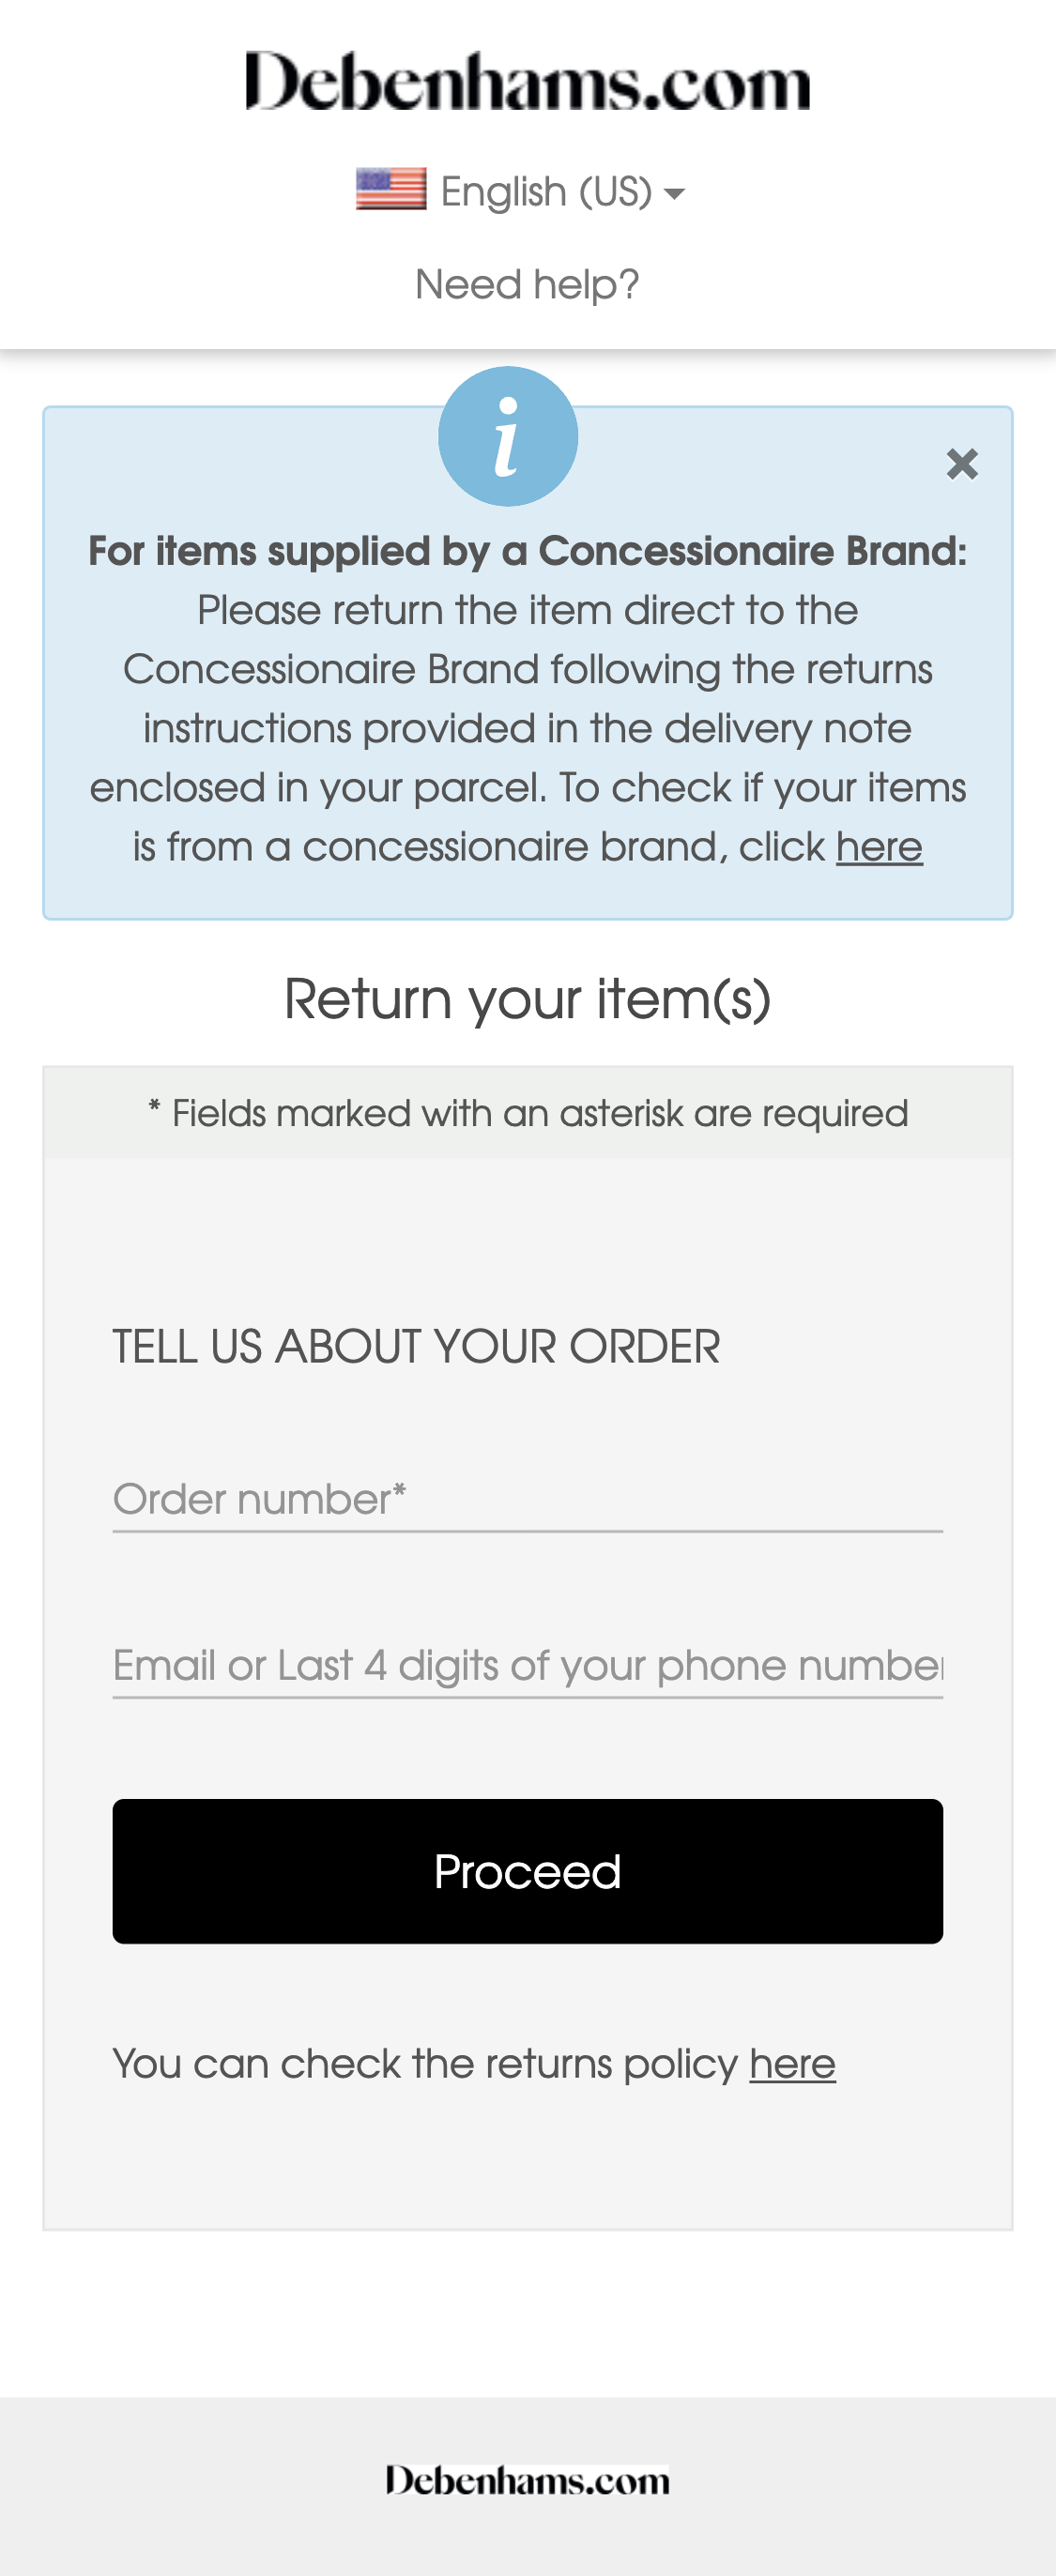
Task: Click the dropdown arrow beside English (US)
Action: (x=676, y=195)
